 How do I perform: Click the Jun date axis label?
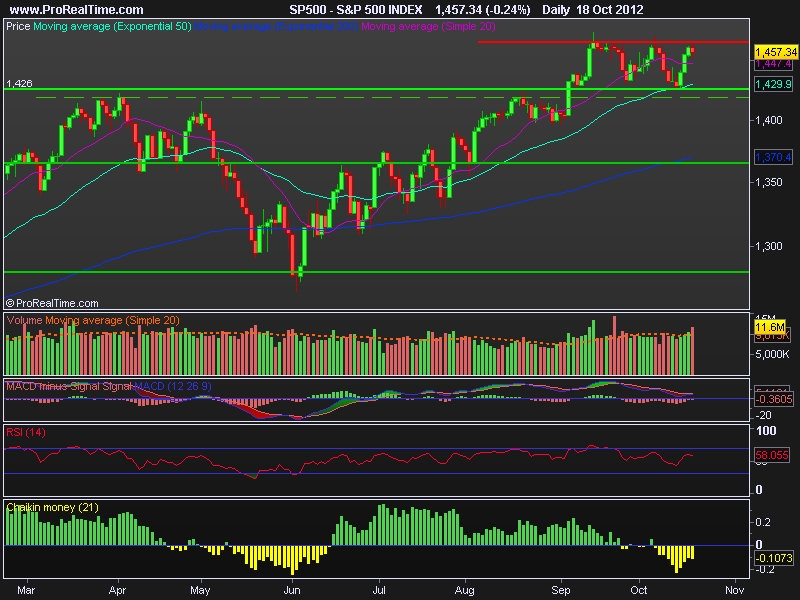[x=292, y=590]
